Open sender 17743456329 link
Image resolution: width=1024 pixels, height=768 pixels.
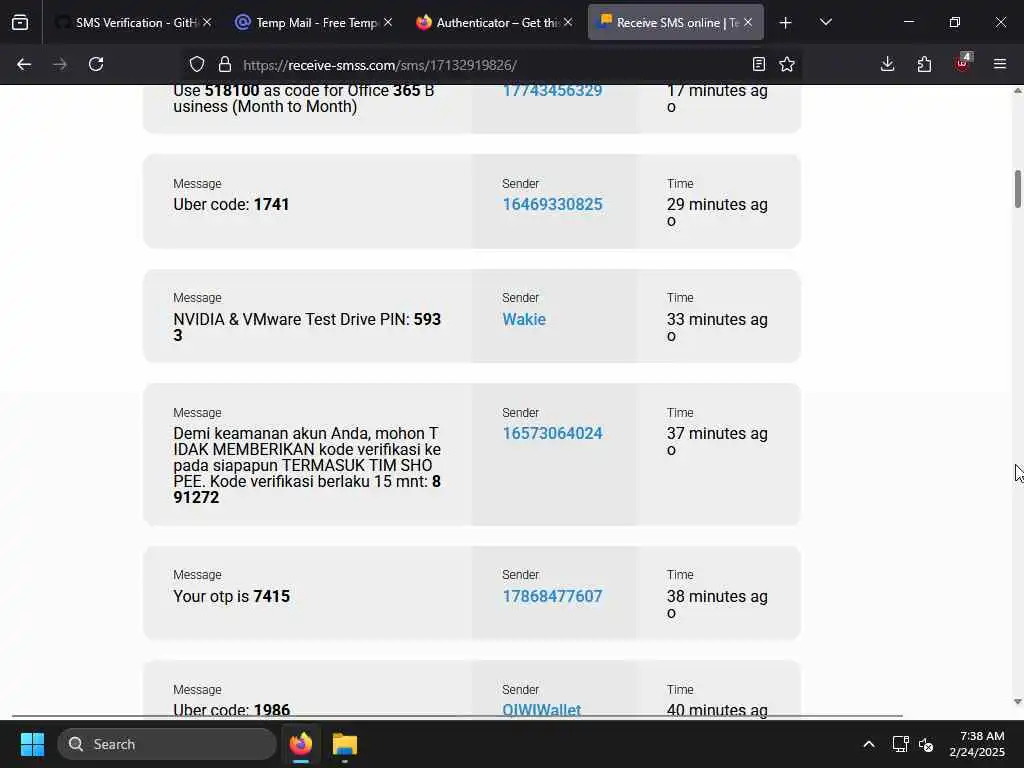pos(552,91)
